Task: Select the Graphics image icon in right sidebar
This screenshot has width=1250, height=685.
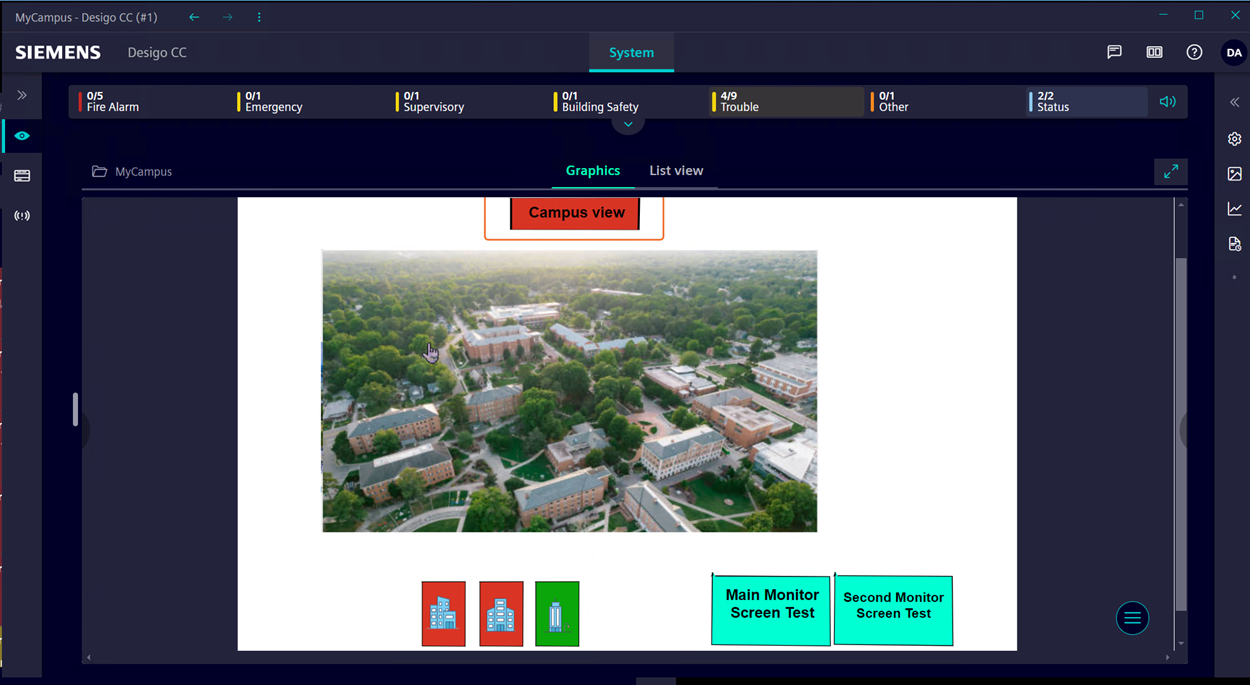Action: coord(1234,174)
